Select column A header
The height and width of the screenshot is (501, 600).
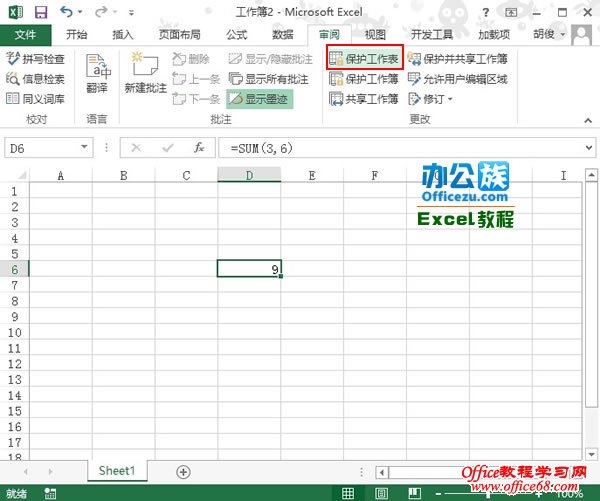pos(60,175)
